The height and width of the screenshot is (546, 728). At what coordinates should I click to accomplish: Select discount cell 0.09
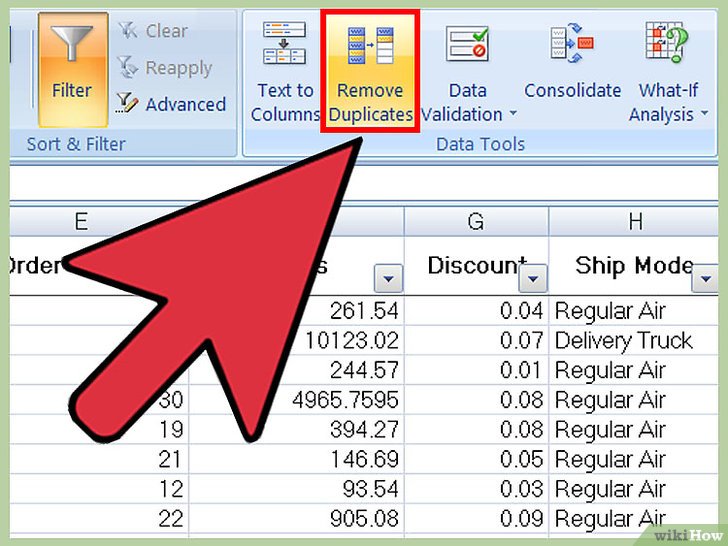click(x=476, y=519)
